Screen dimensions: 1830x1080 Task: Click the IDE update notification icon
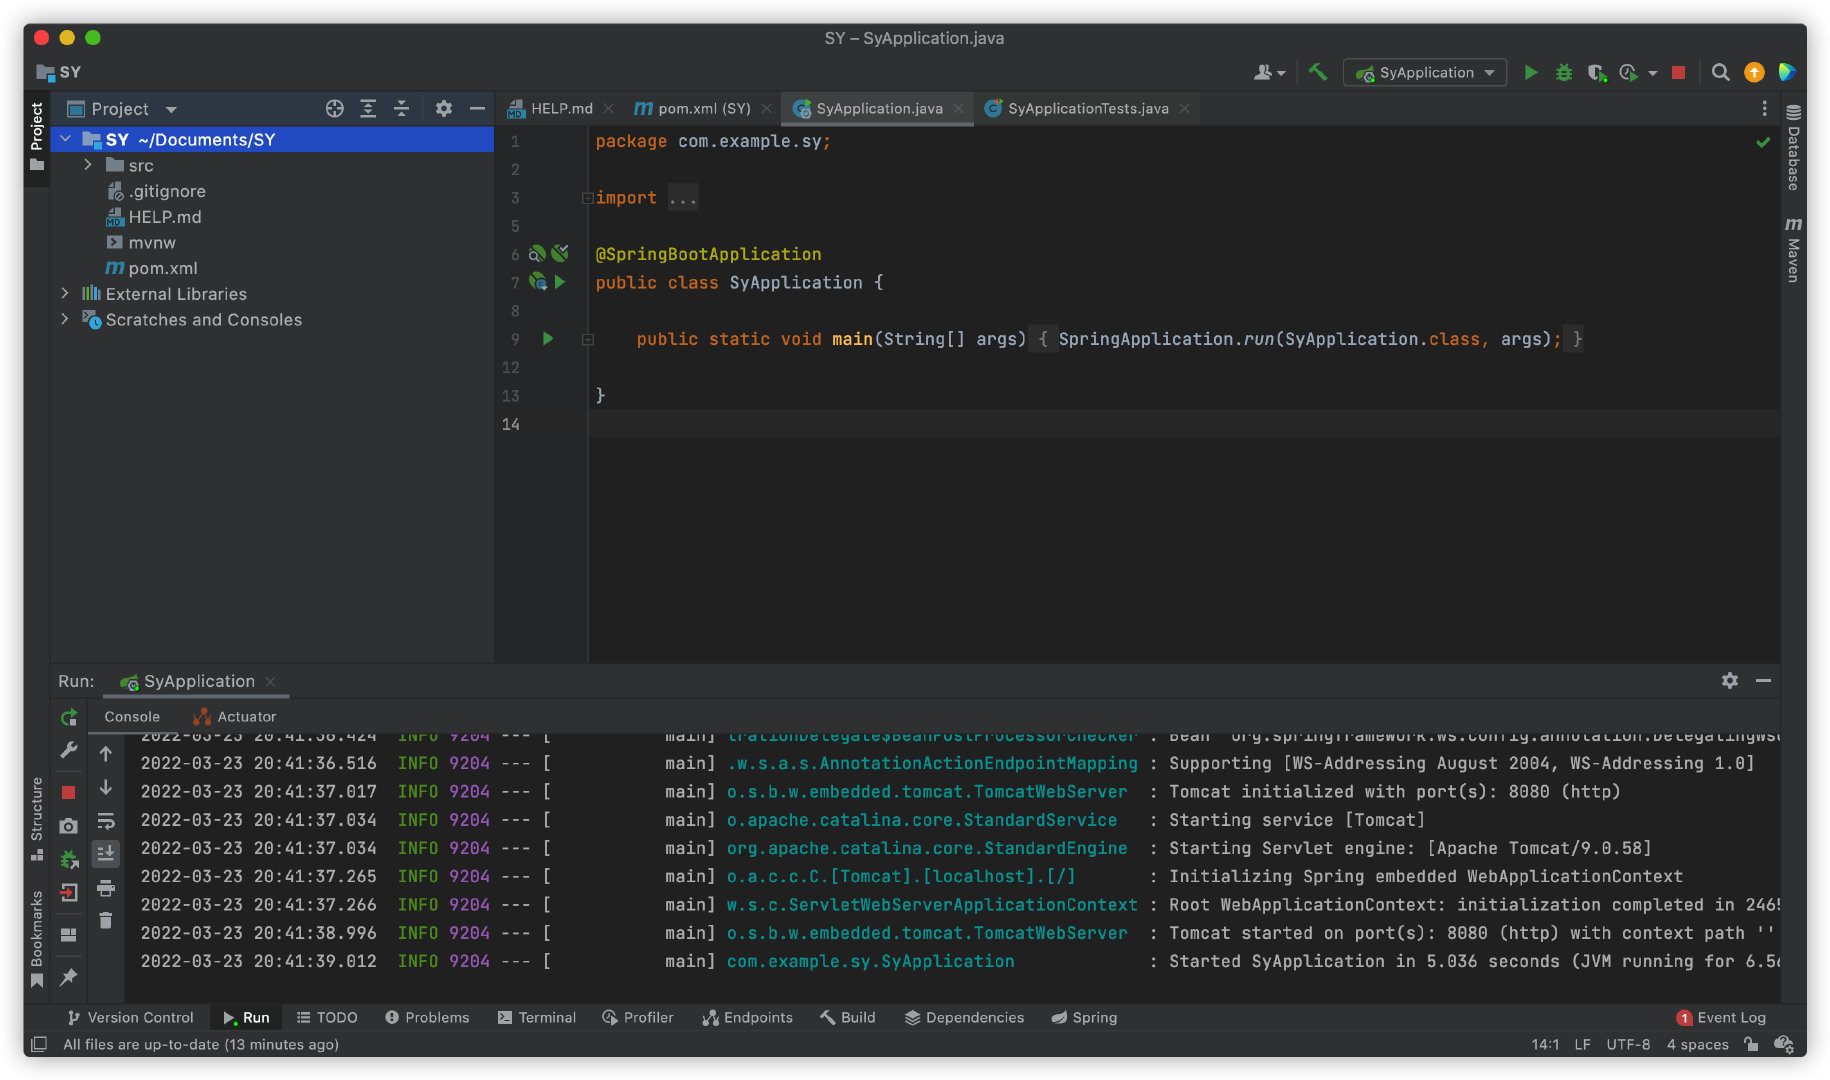pyautogui.click(x=1754, y=72)
